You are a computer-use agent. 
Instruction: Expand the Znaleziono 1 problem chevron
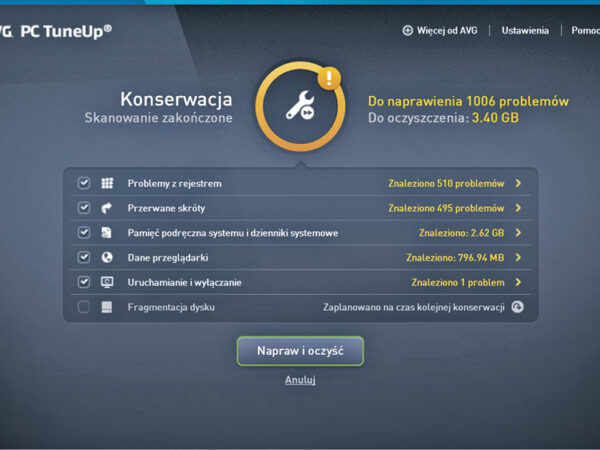tap(518, 282)
